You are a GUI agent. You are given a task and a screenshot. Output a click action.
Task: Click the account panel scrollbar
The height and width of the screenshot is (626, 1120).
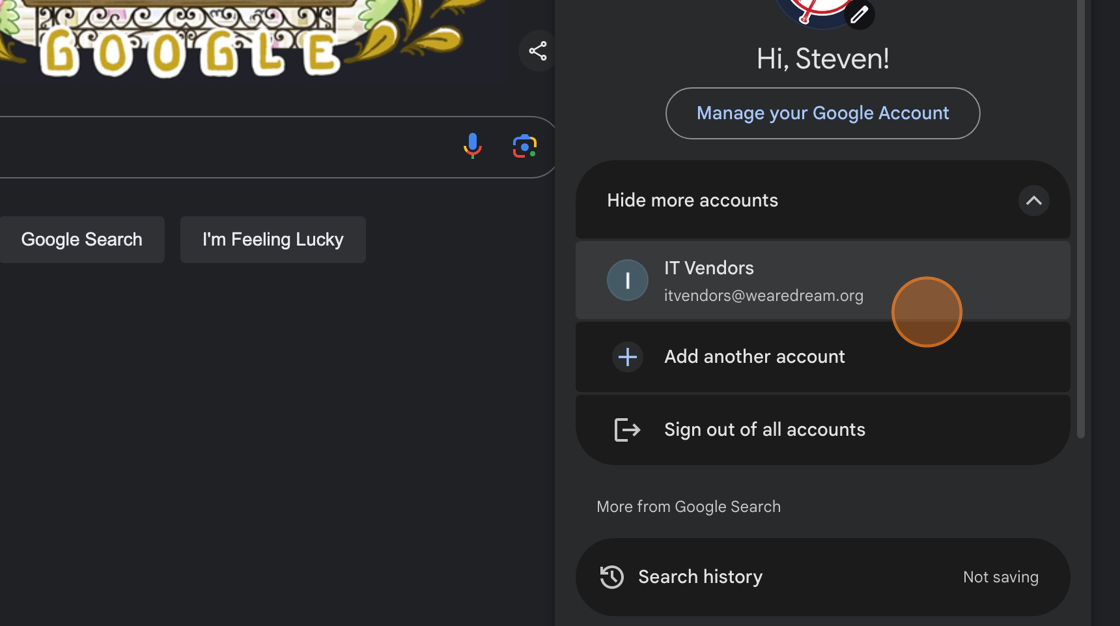(1081, 219)
